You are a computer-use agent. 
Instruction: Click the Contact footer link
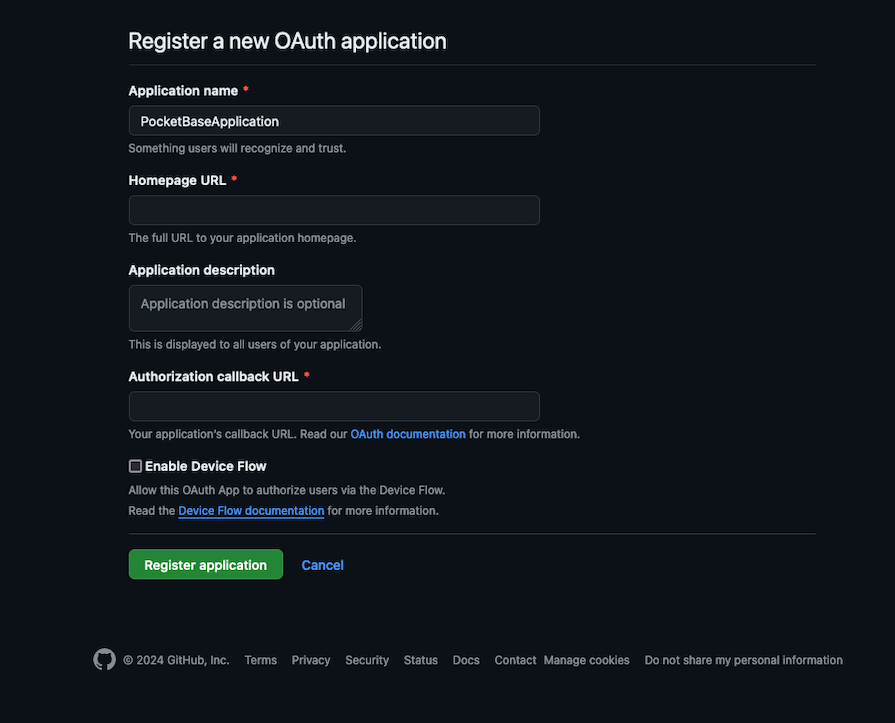515,660
